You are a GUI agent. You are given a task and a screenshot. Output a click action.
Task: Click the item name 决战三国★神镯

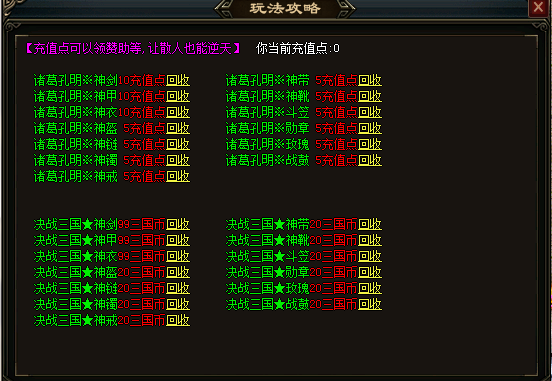(x=75, y=304)
